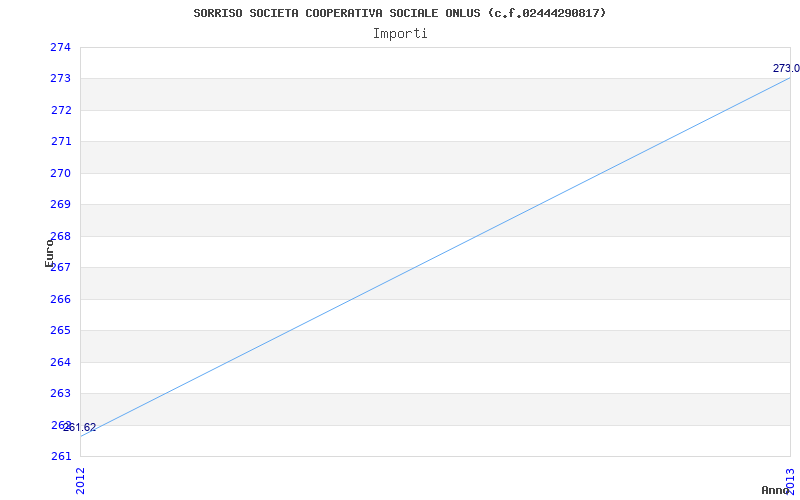The height and width of the screenshot is (500, 800).
Task: Click the Importi subtitle
Action: [x=399, y=34]
